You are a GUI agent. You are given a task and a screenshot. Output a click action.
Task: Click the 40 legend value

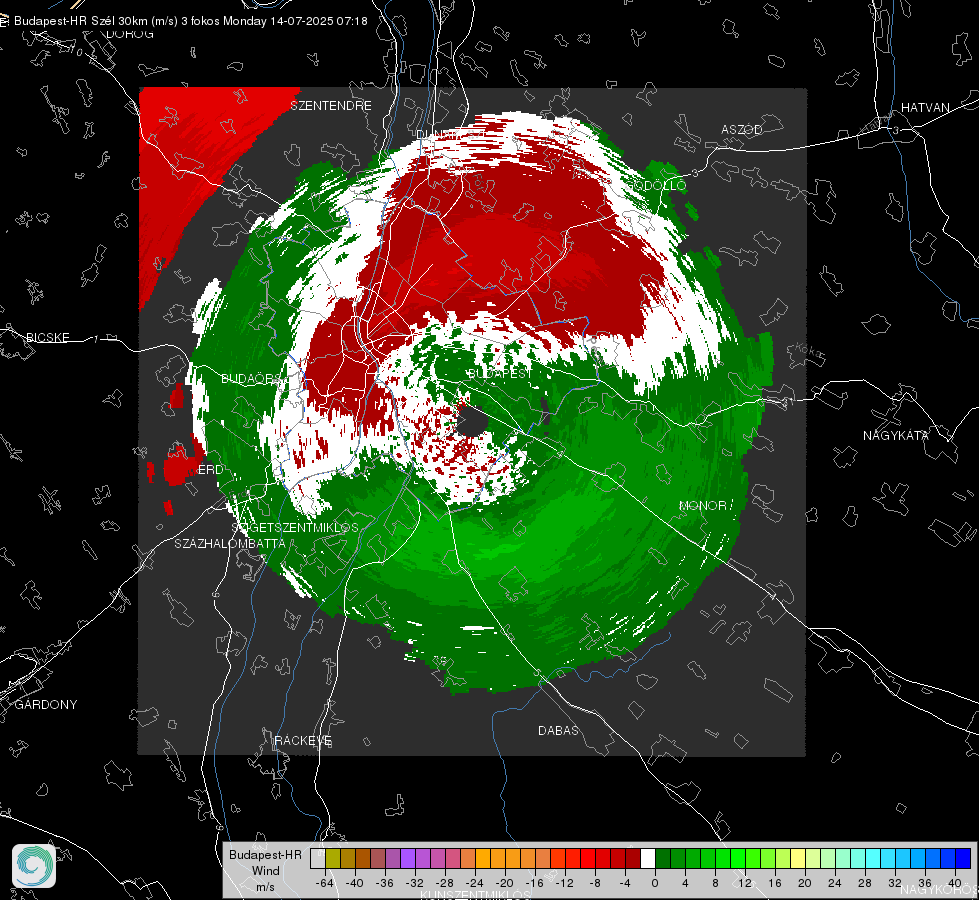coord(955,883)
